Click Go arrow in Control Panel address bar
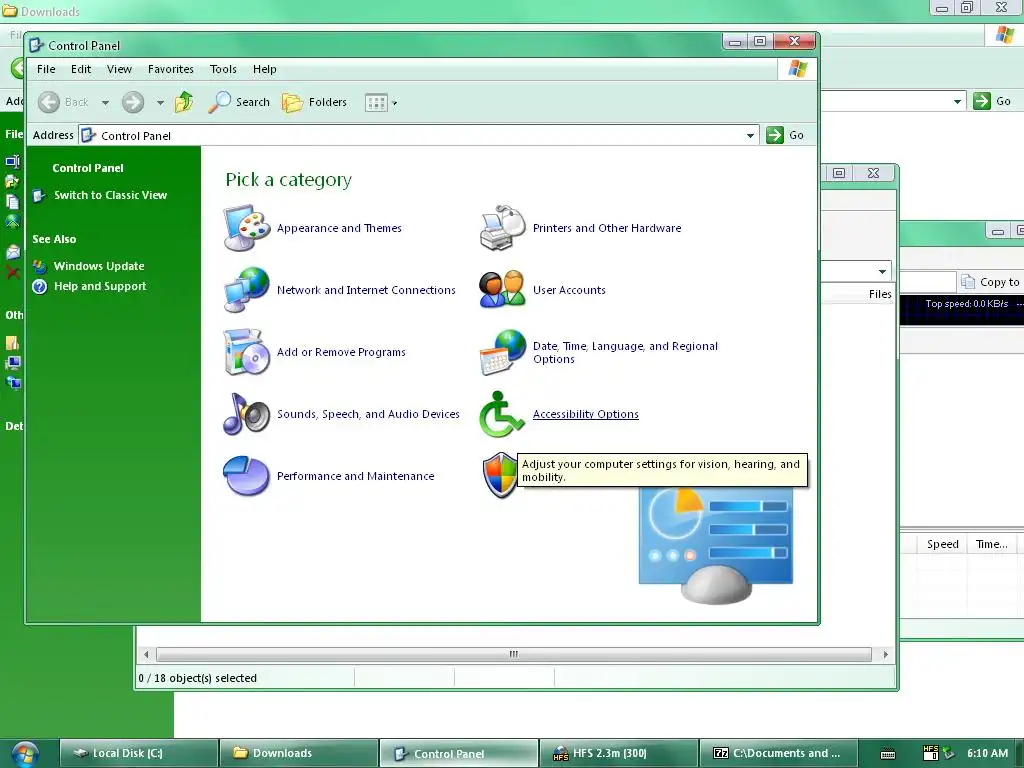This screenshot has height=768, width=1024. [775, 135]
